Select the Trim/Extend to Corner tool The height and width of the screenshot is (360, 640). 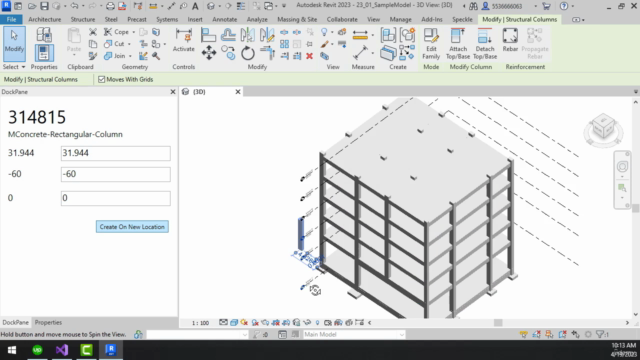267,53
